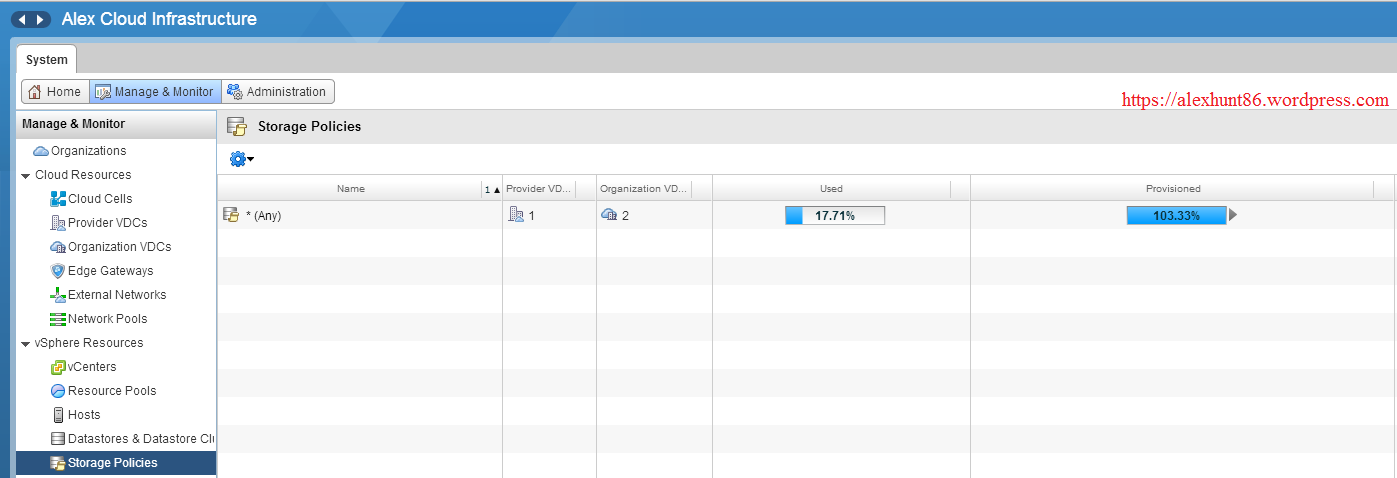Switch to the System tab
The width and height of the screenshot is (1397, 478).
46,59
